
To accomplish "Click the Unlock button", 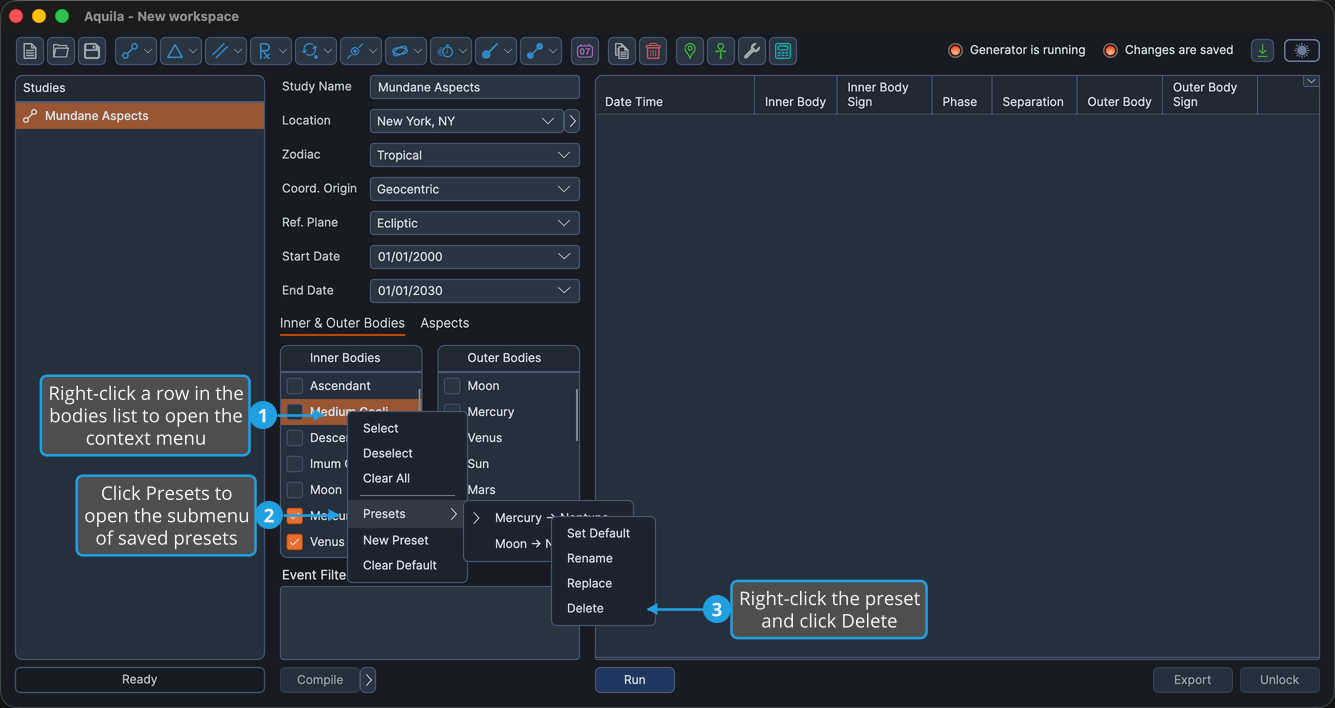I will click(1279, 680).
